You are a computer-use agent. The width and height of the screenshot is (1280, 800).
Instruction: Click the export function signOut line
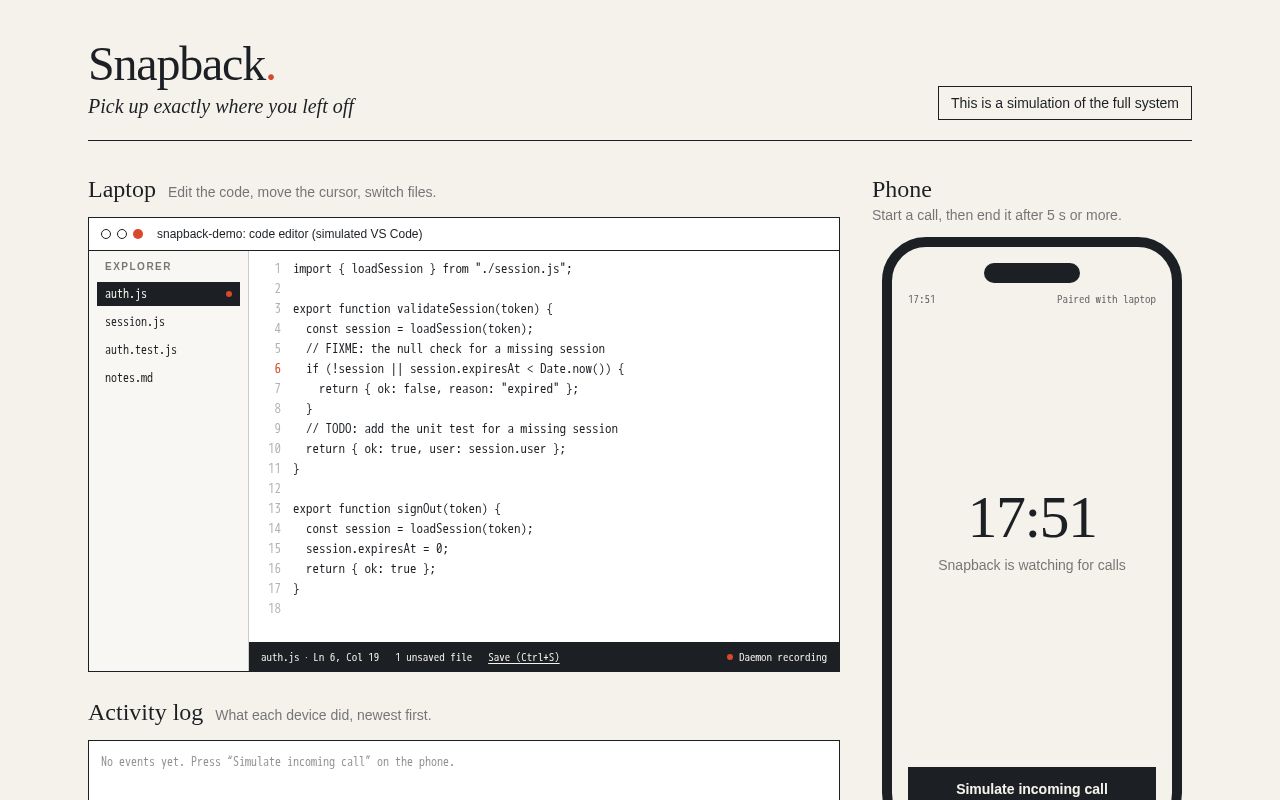point(397,509)
